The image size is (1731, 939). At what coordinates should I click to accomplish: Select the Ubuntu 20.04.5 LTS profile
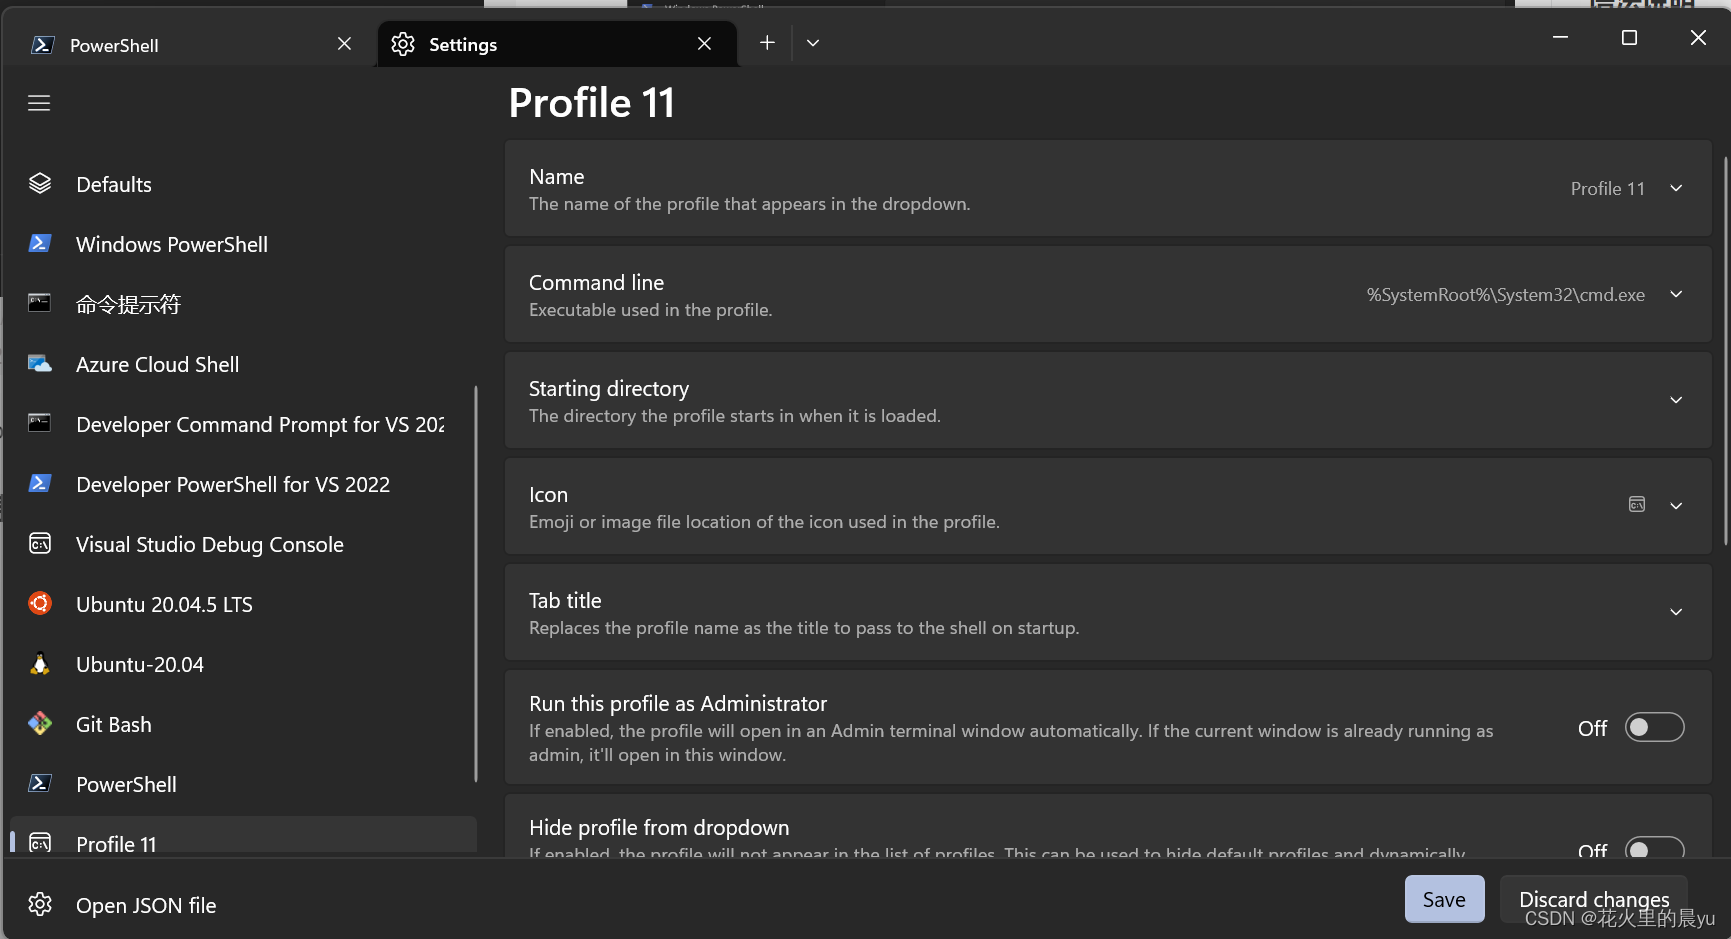(242, 604)
